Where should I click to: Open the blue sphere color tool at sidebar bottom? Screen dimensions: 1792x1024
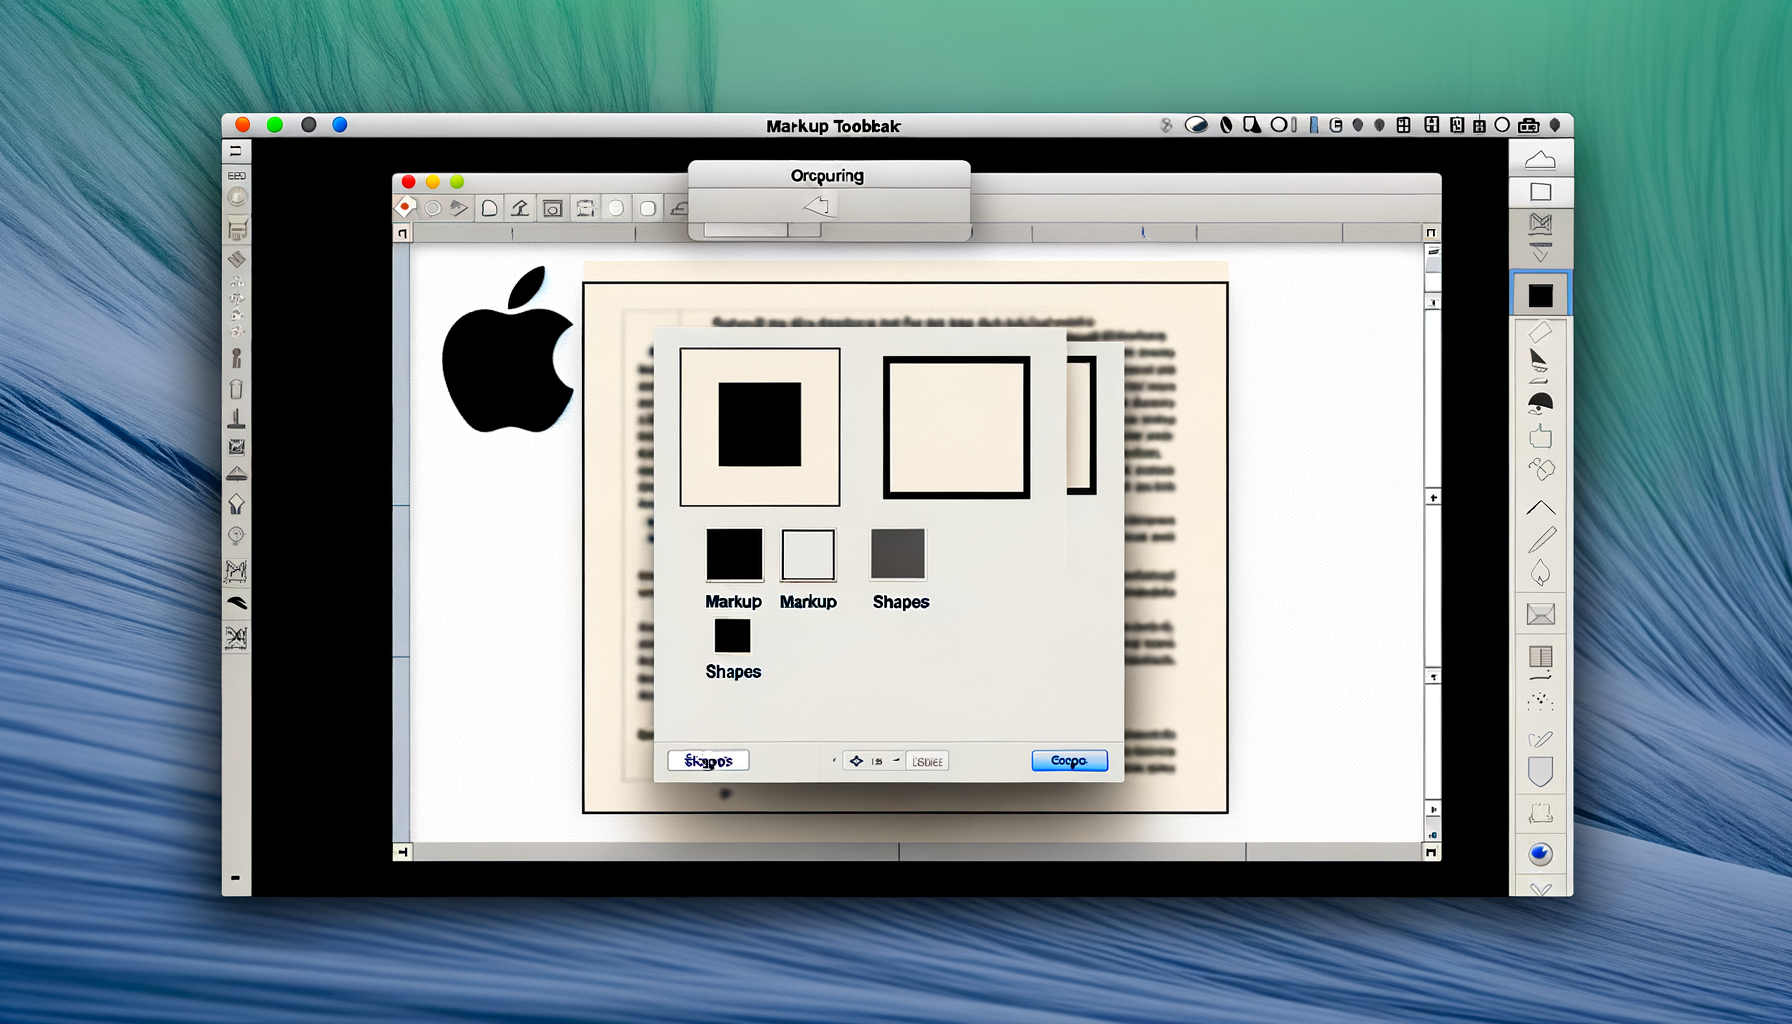pos(1539,855)
